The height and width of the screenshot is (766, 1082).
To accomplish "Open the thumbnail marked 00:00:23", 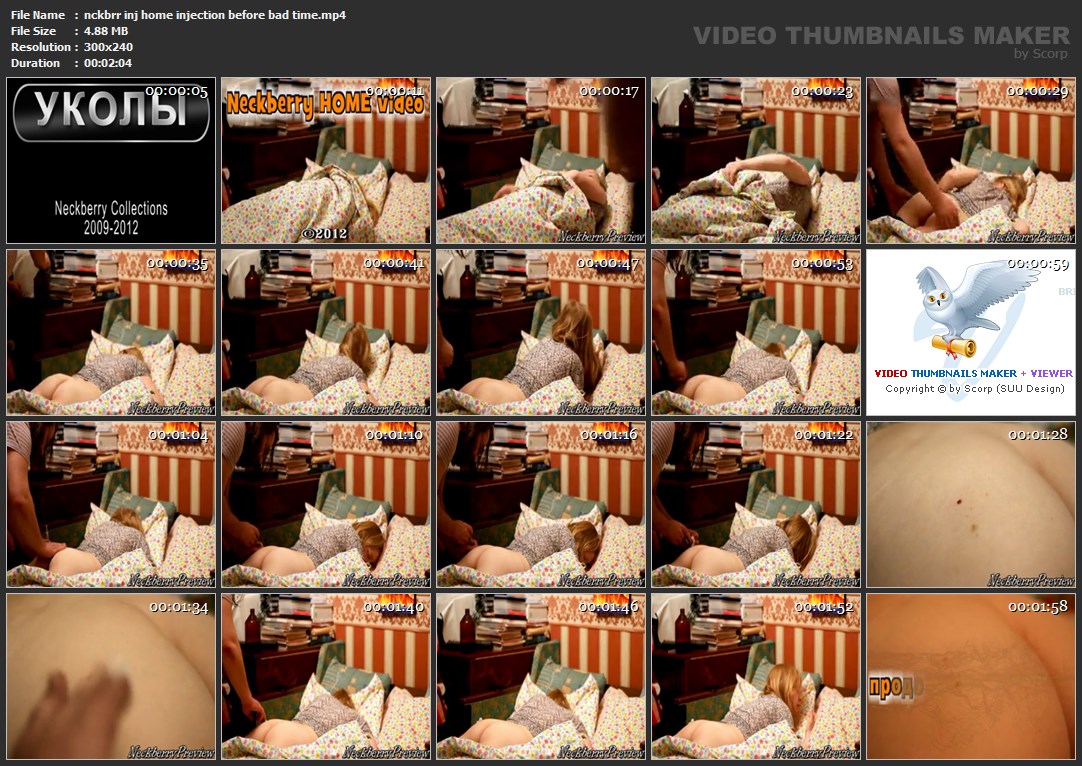I will 756,161.
